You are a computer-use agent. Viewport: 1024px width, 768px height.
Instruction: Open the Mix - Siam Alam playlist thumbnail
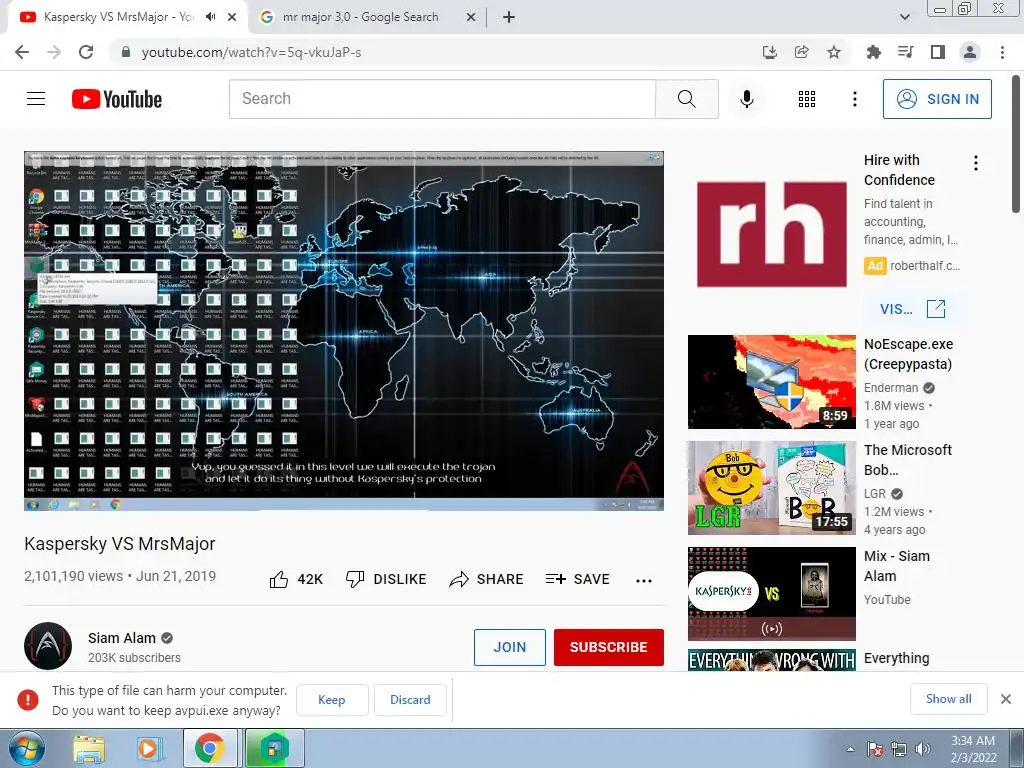click(x=772, y=594)
